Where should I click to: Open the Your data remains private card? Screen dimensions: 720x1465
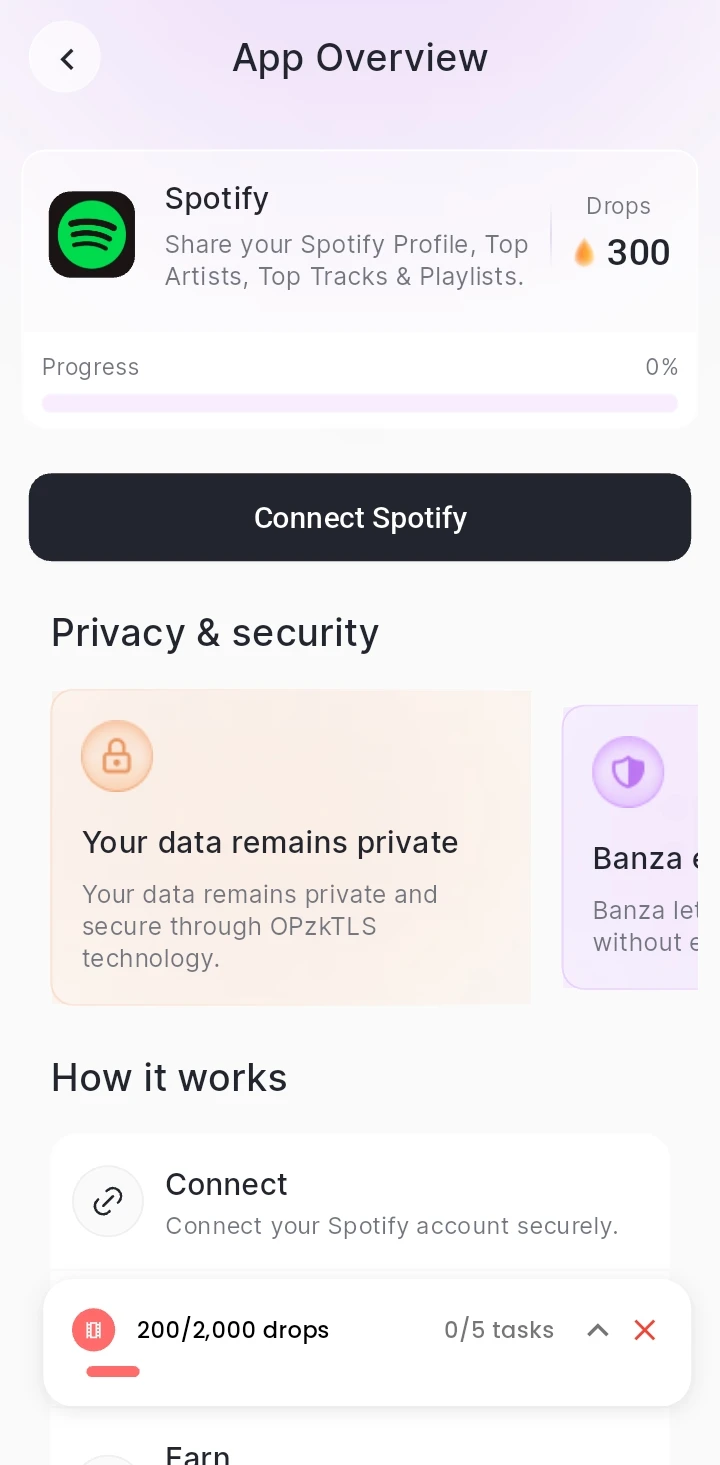point(290,845)
